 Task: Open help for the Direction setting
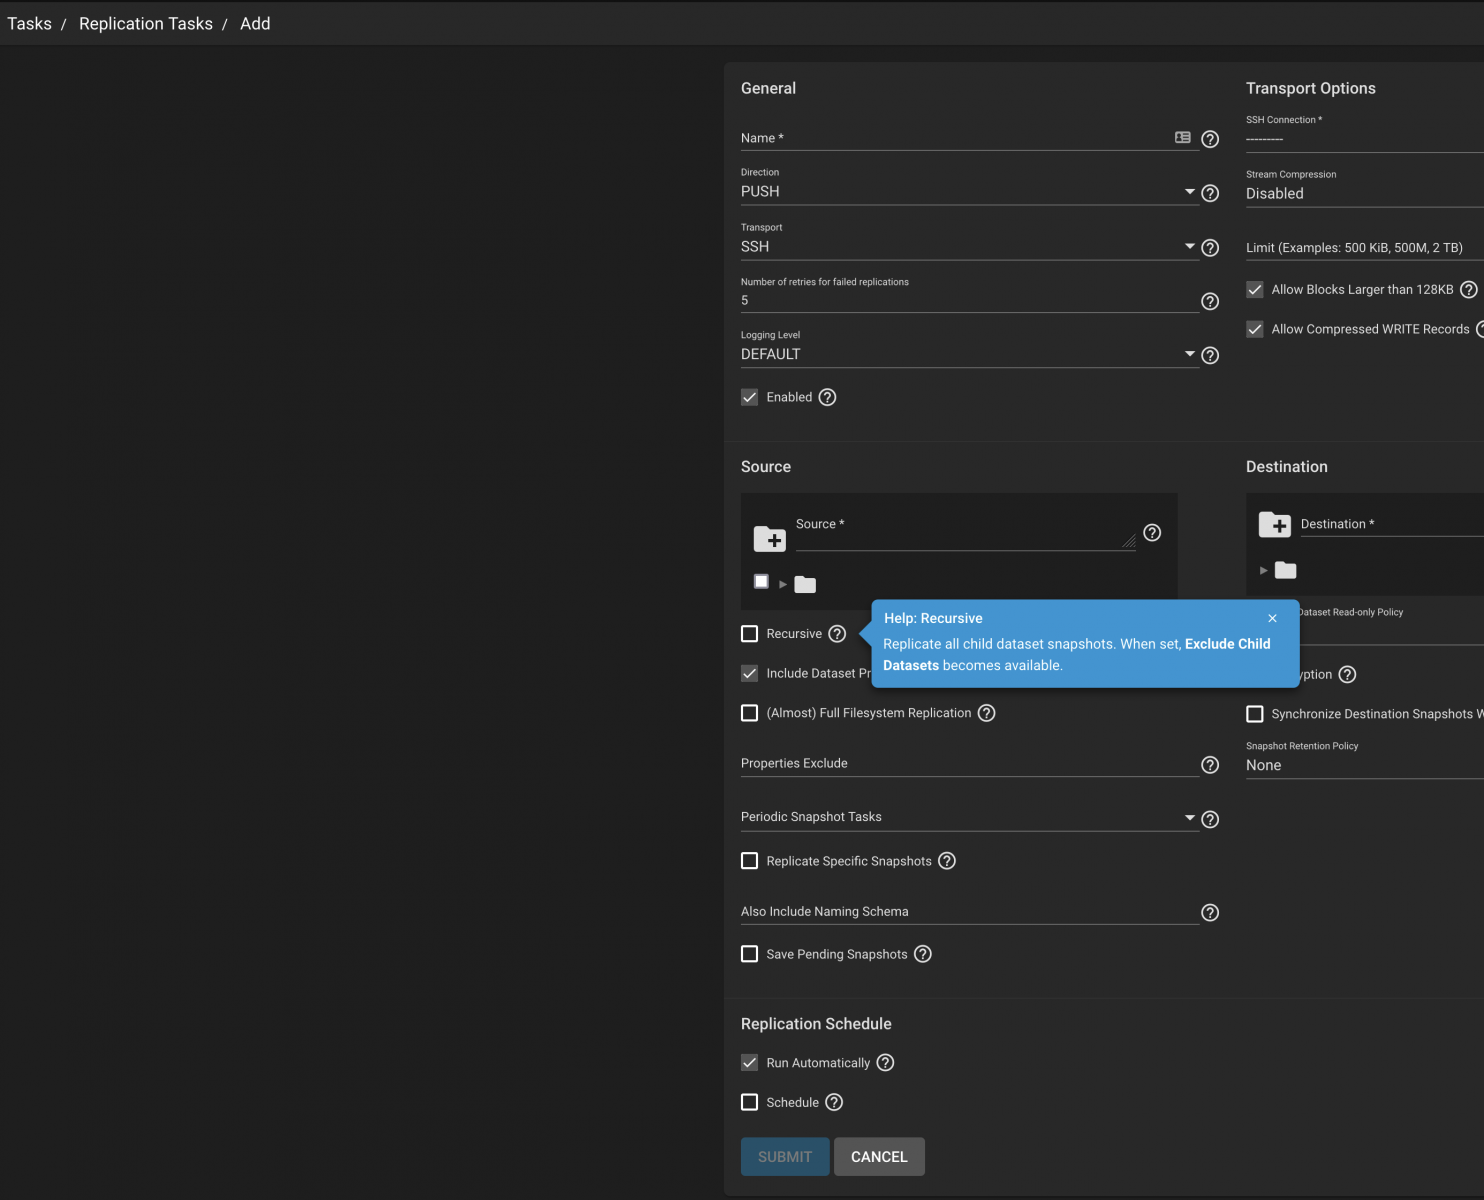click(1210, 193)
